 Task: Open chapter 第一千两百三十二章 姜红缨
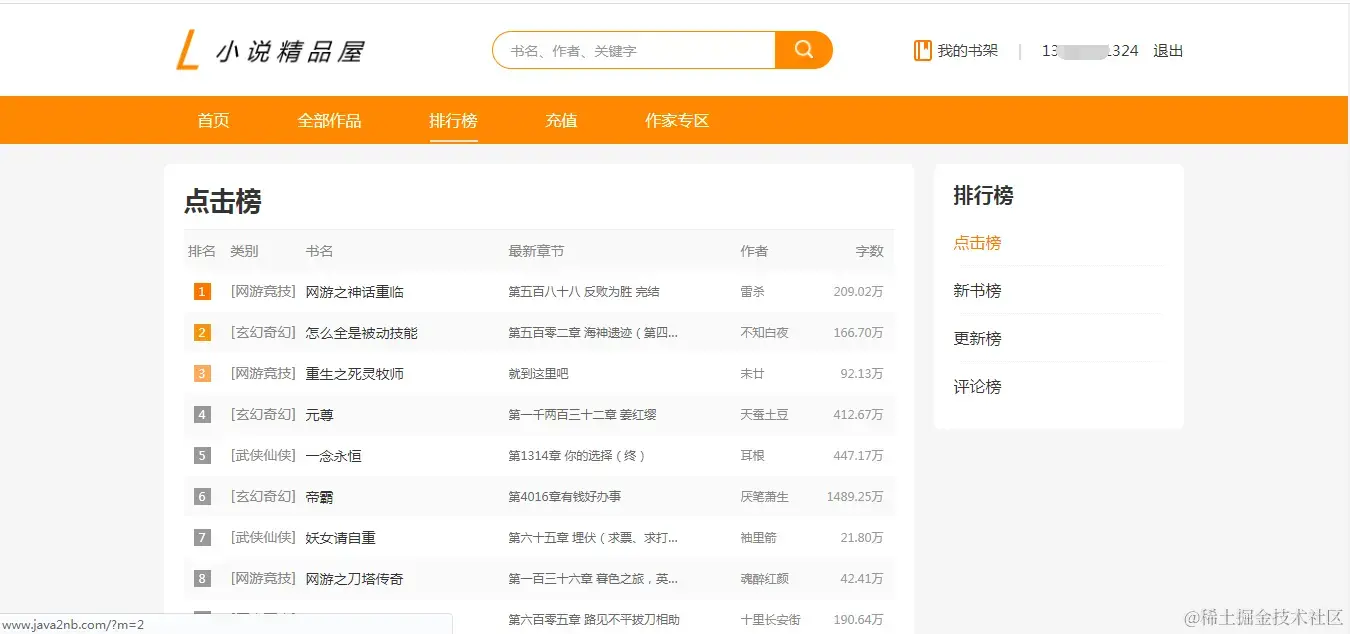[x=582, y=415]
